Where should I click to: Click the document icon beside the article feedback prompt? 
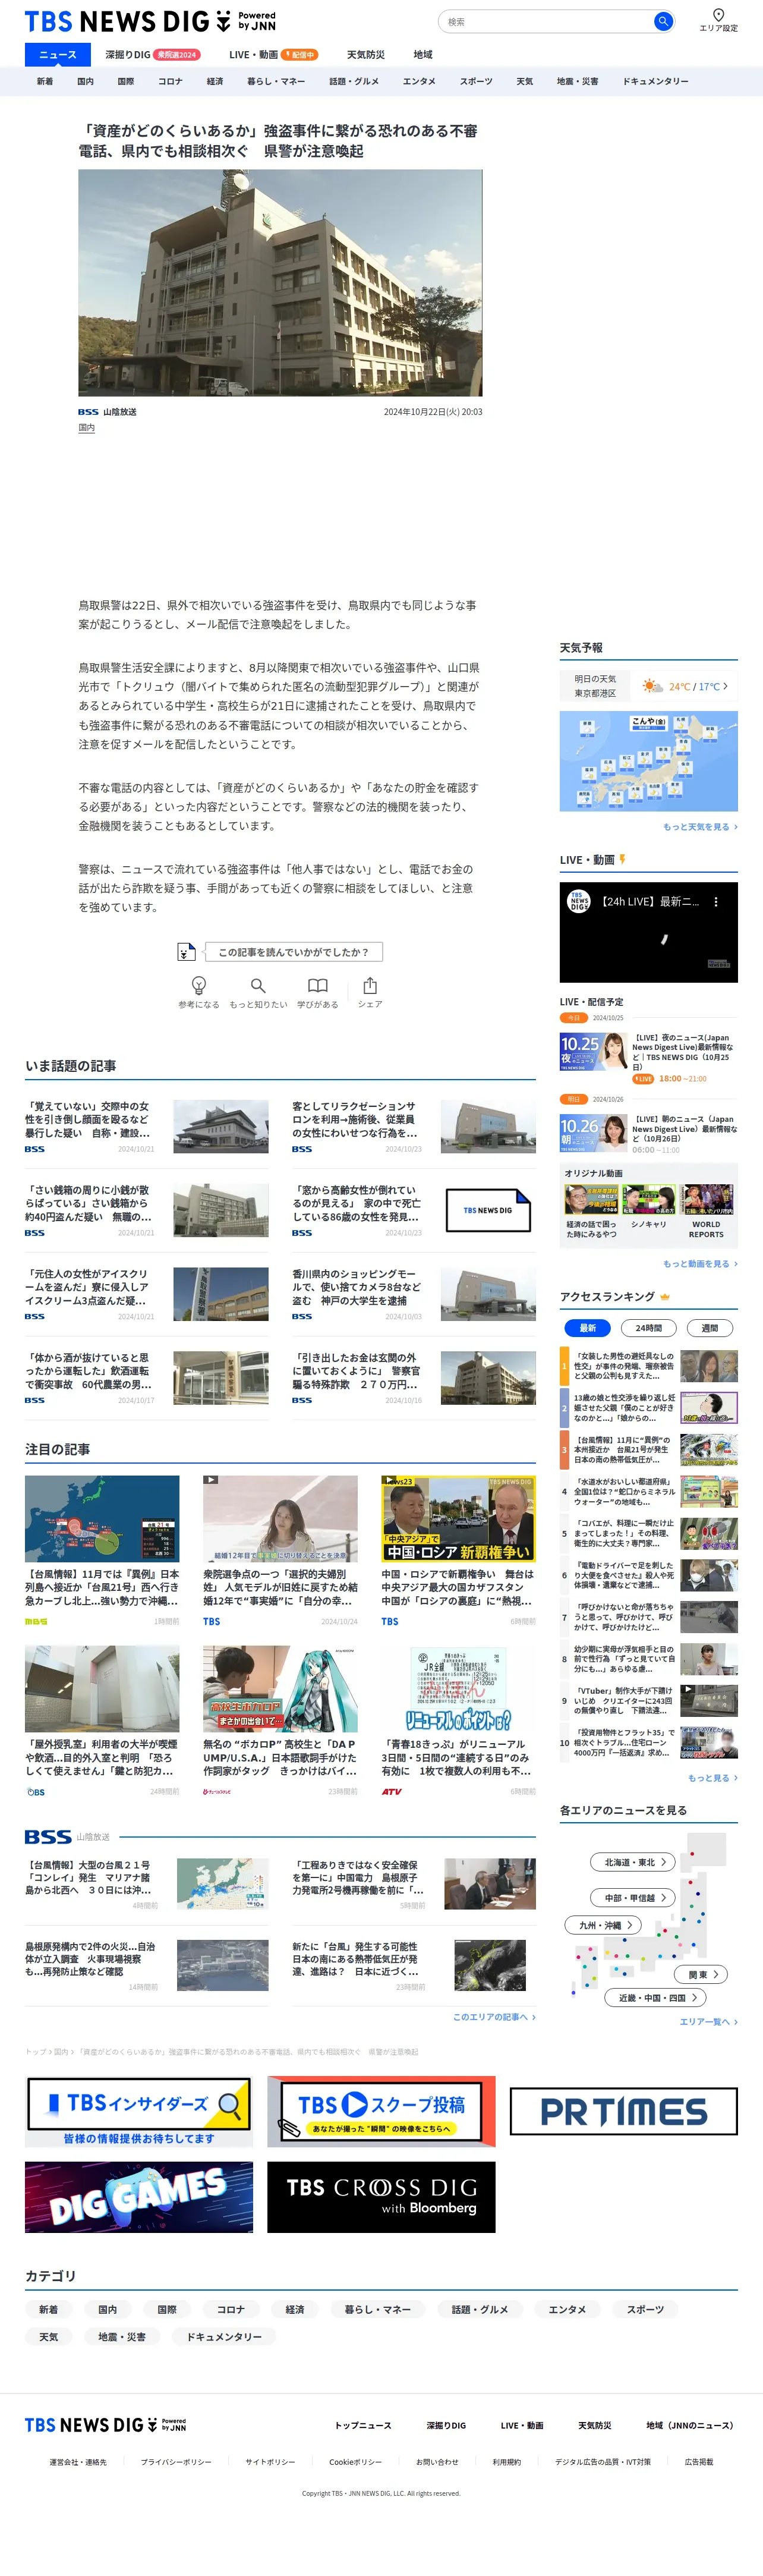point(186,952)
